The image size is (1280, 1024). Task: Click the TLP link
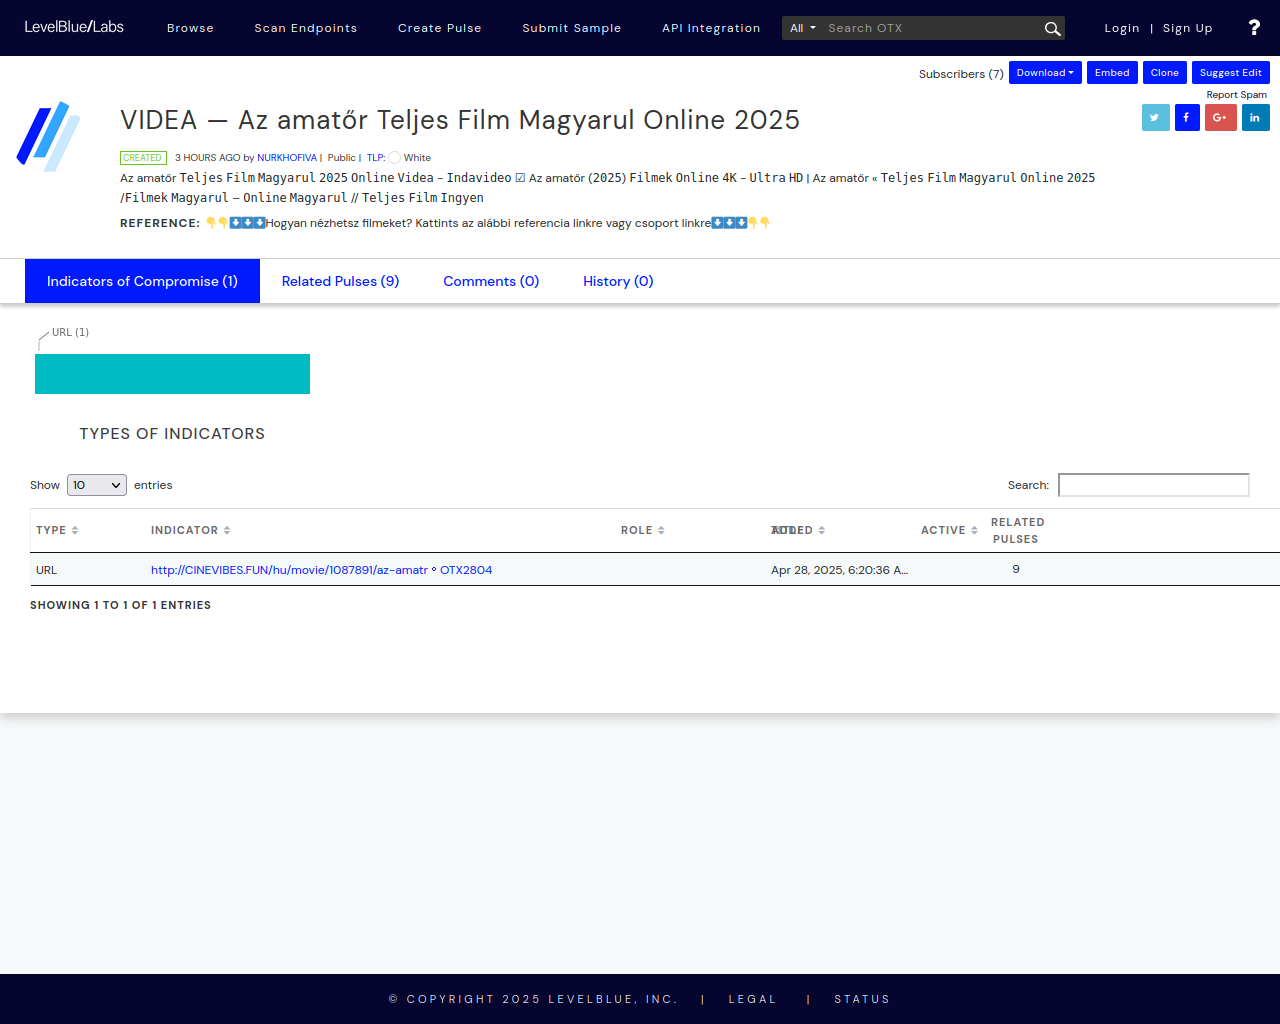pos(376,158)
